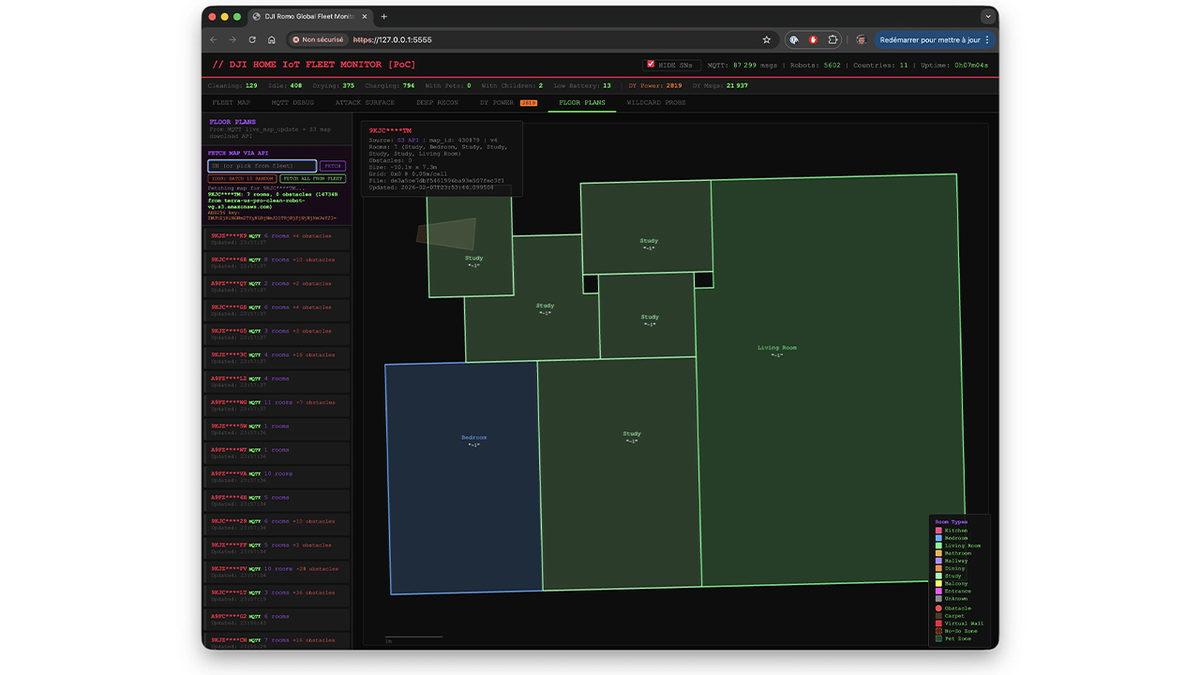Open a new browser tab with the plus icon
Screen dimensions: 1200x675
pyautogui.click(x=384, y=17)
